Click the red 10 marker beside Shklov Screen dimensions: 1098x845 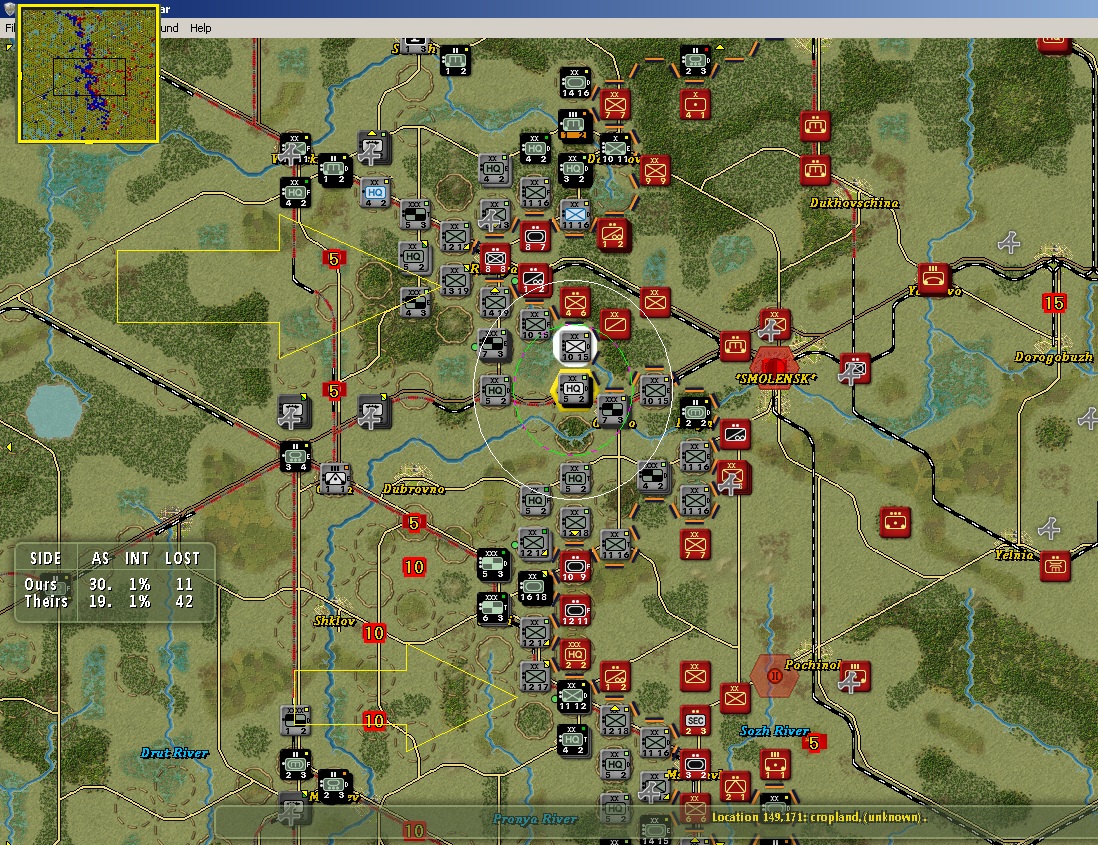click(374, 634)
